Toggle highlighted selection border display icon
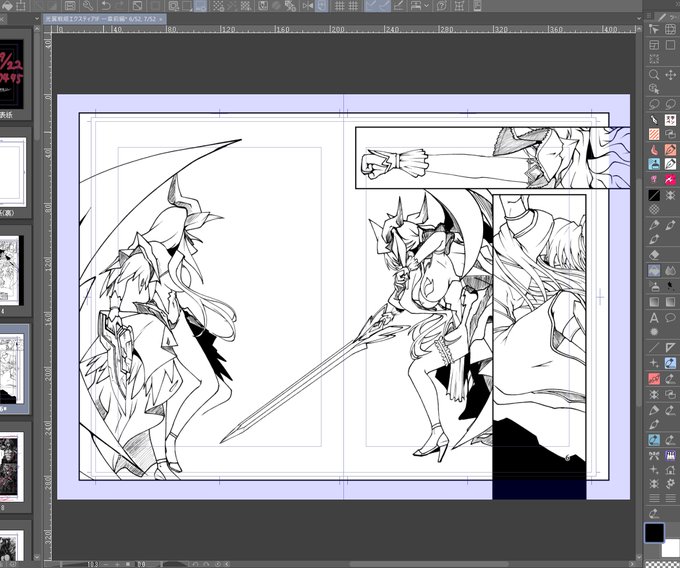This screenshot has height=568, width=680. pyautogui.click(x=200, y=6)
